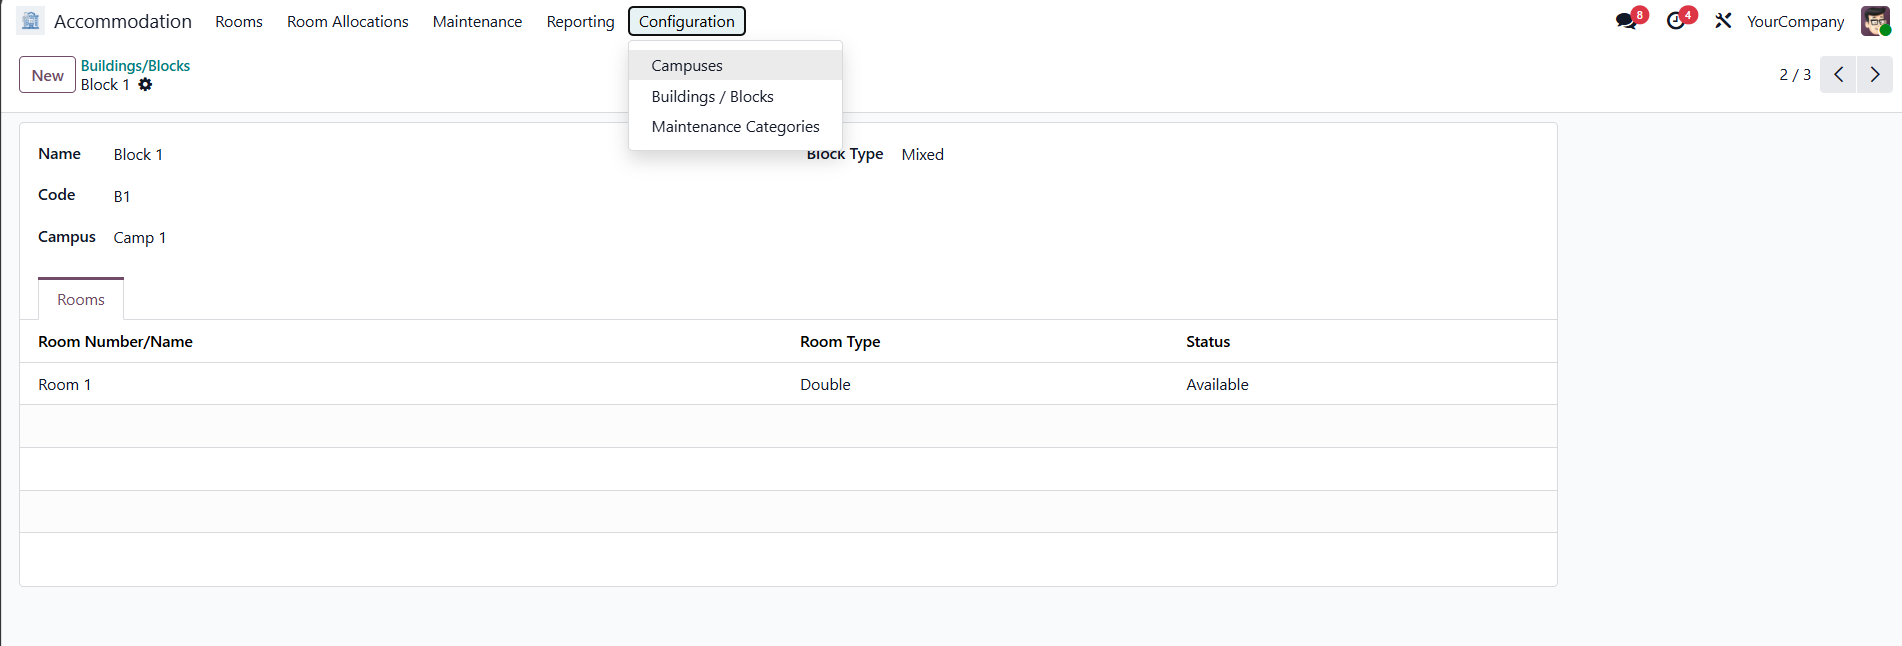Choose Buildings / Blocks menu entry

[x=712, y=97]
